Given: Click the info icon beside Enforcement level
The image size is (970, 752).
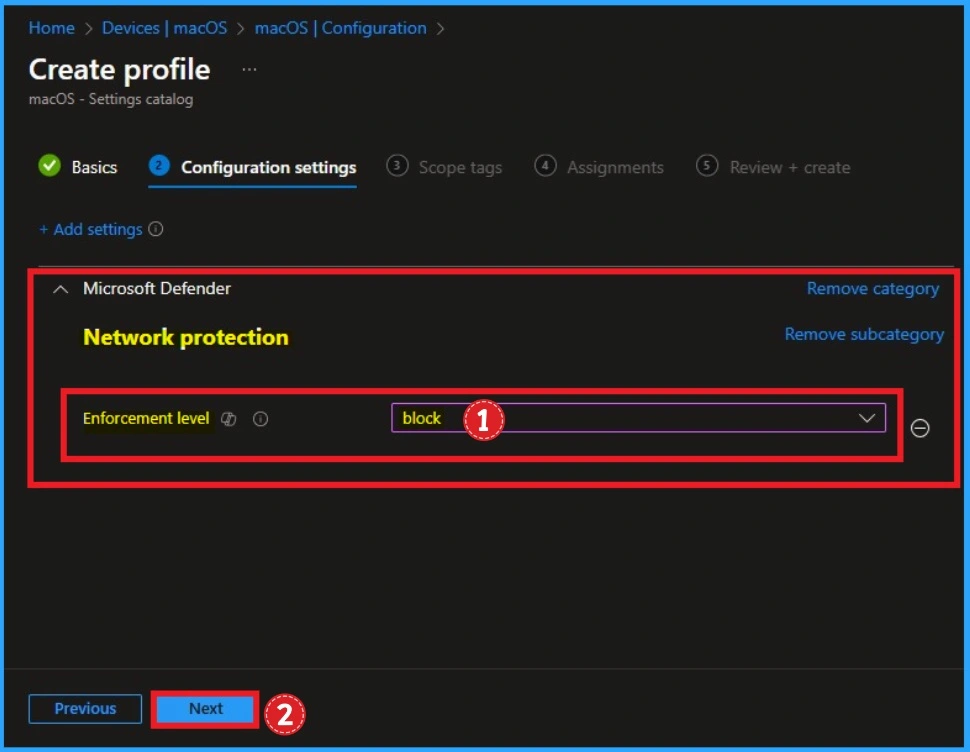Looking at the screenshot, I should (260, 419).
